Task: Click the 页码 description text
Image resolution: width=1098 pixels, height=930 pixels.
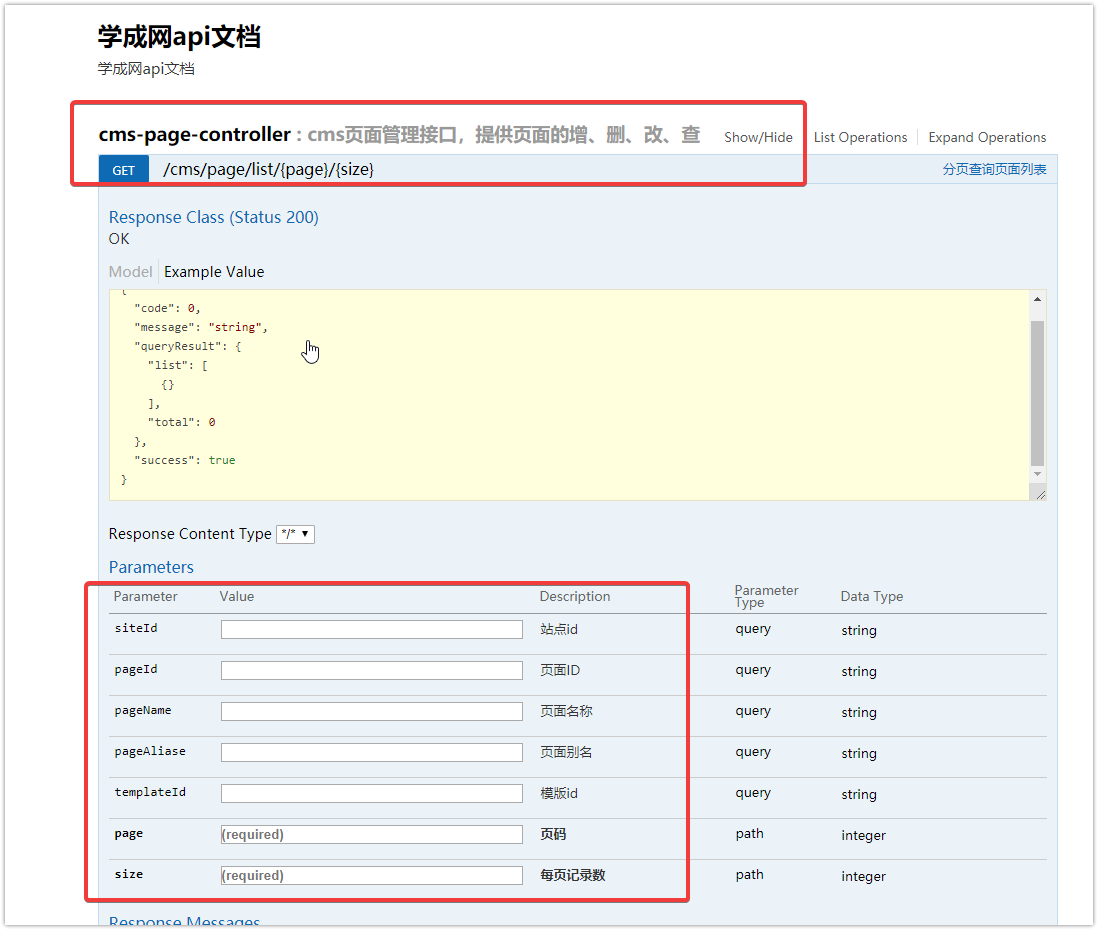Action: click(553, 835)
